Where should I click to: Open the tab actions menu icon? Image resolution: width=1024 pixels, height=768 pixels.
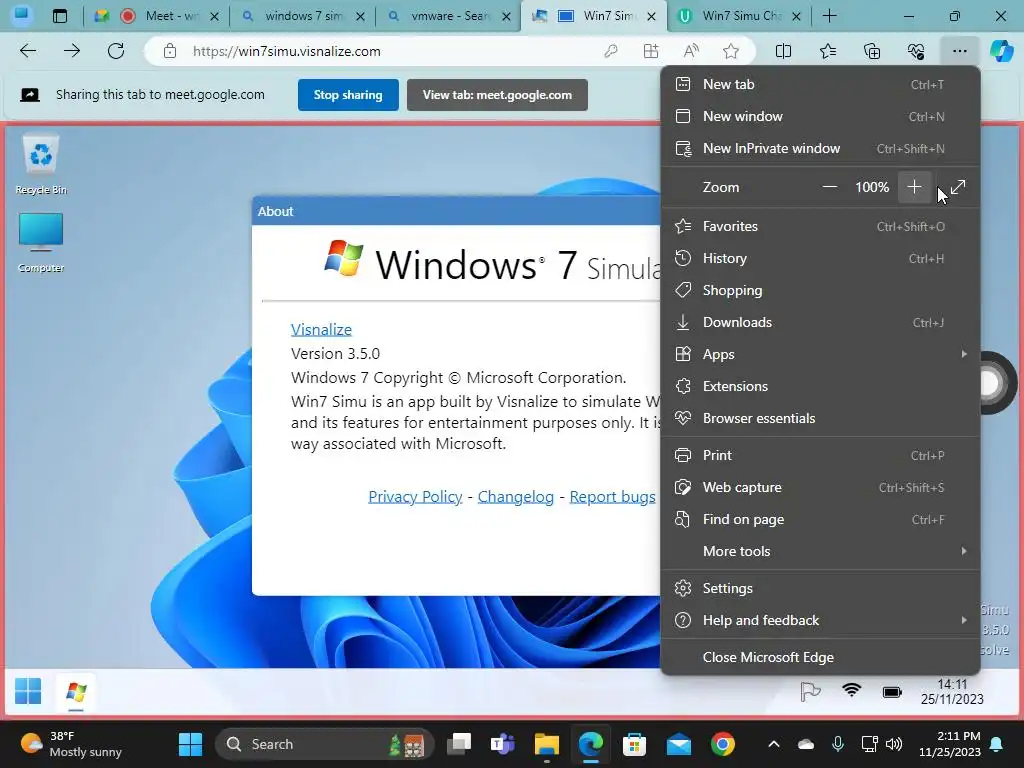coord(59,16)
